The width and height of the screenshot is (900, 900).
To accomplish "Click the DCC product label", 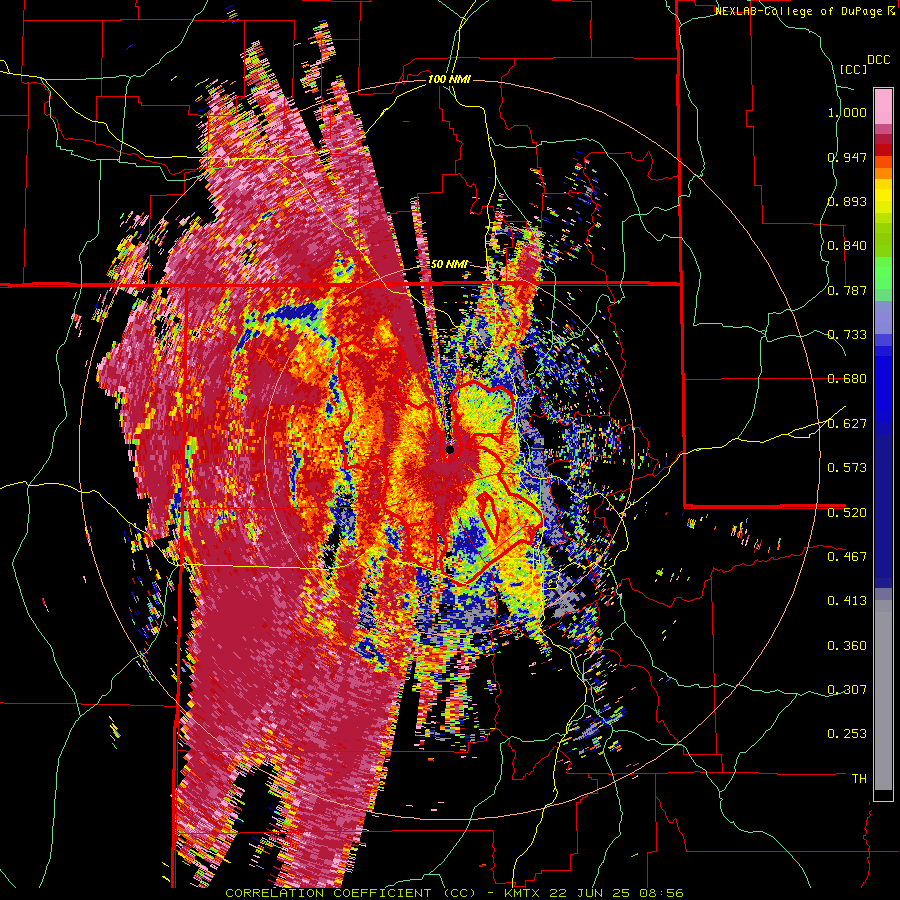I will pyautogui.click(x=878, y=60).
